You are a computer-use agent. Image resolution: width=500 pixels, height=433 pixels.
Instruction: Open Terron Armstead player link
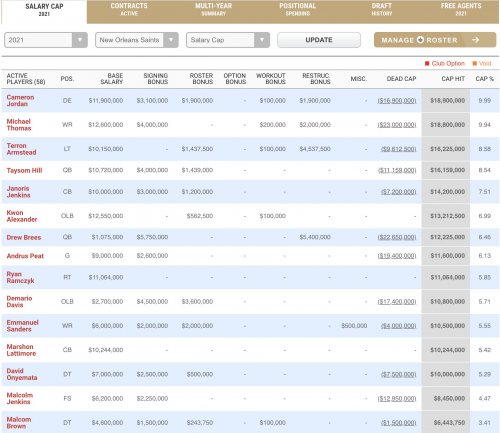tap(21, 149)
